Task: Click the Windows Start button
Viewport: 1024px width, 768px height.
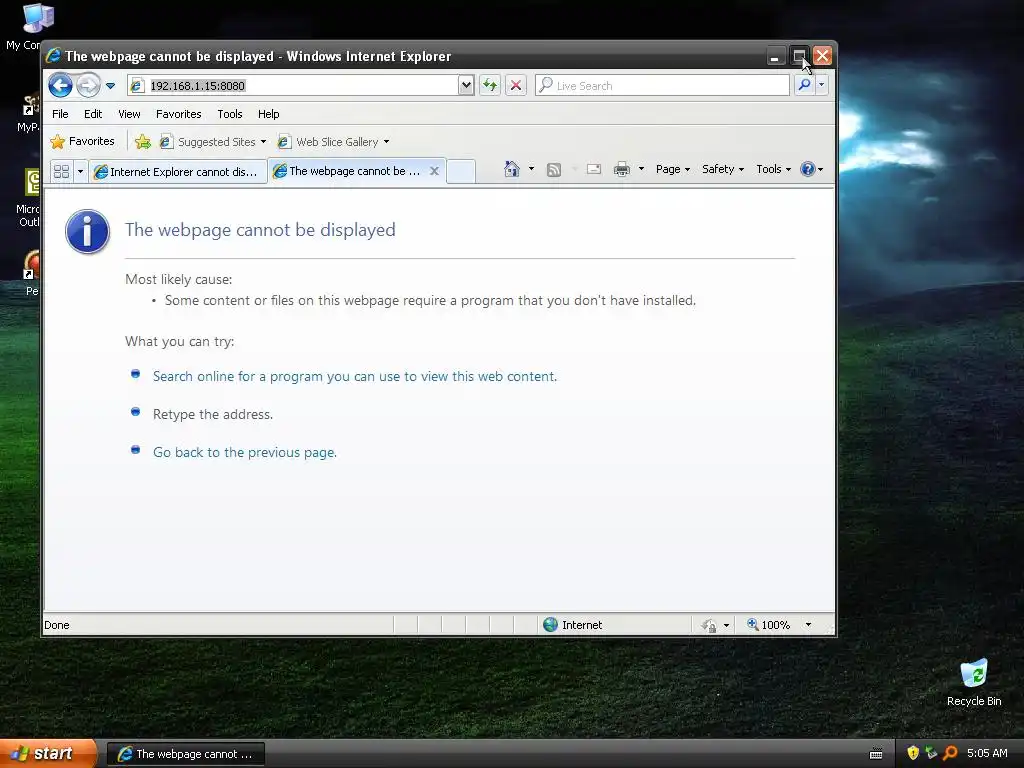Action: click(x=48, y=754)
